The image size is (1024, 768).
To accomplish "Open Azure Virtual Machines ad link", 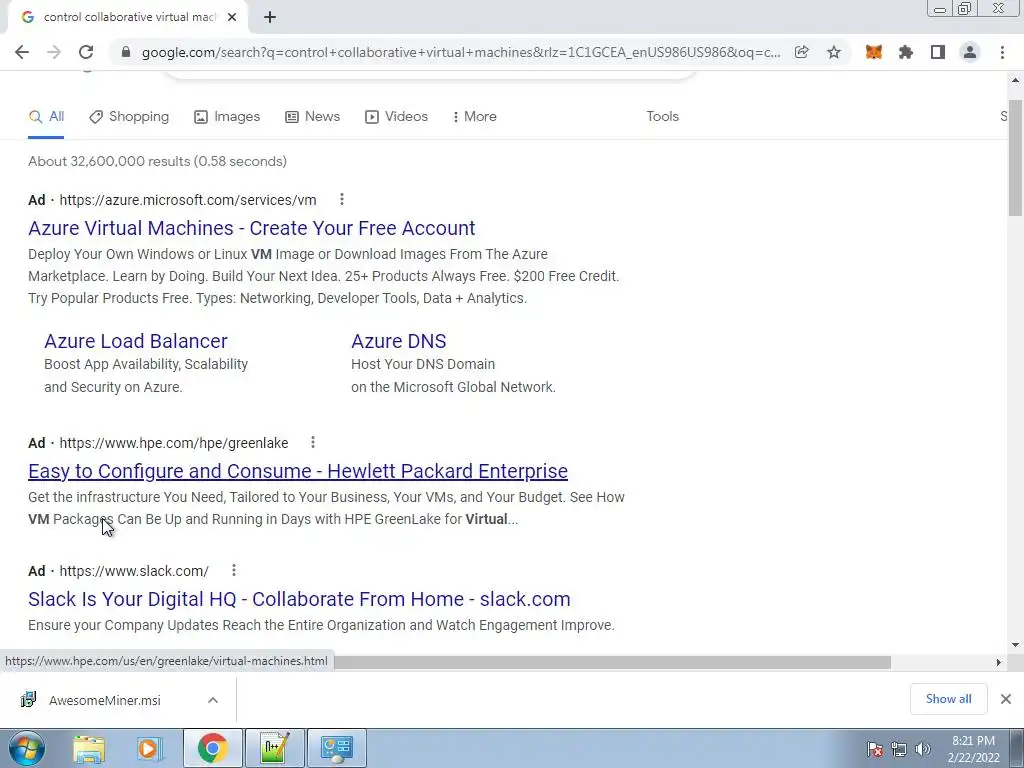I will (x=251, y=228).
